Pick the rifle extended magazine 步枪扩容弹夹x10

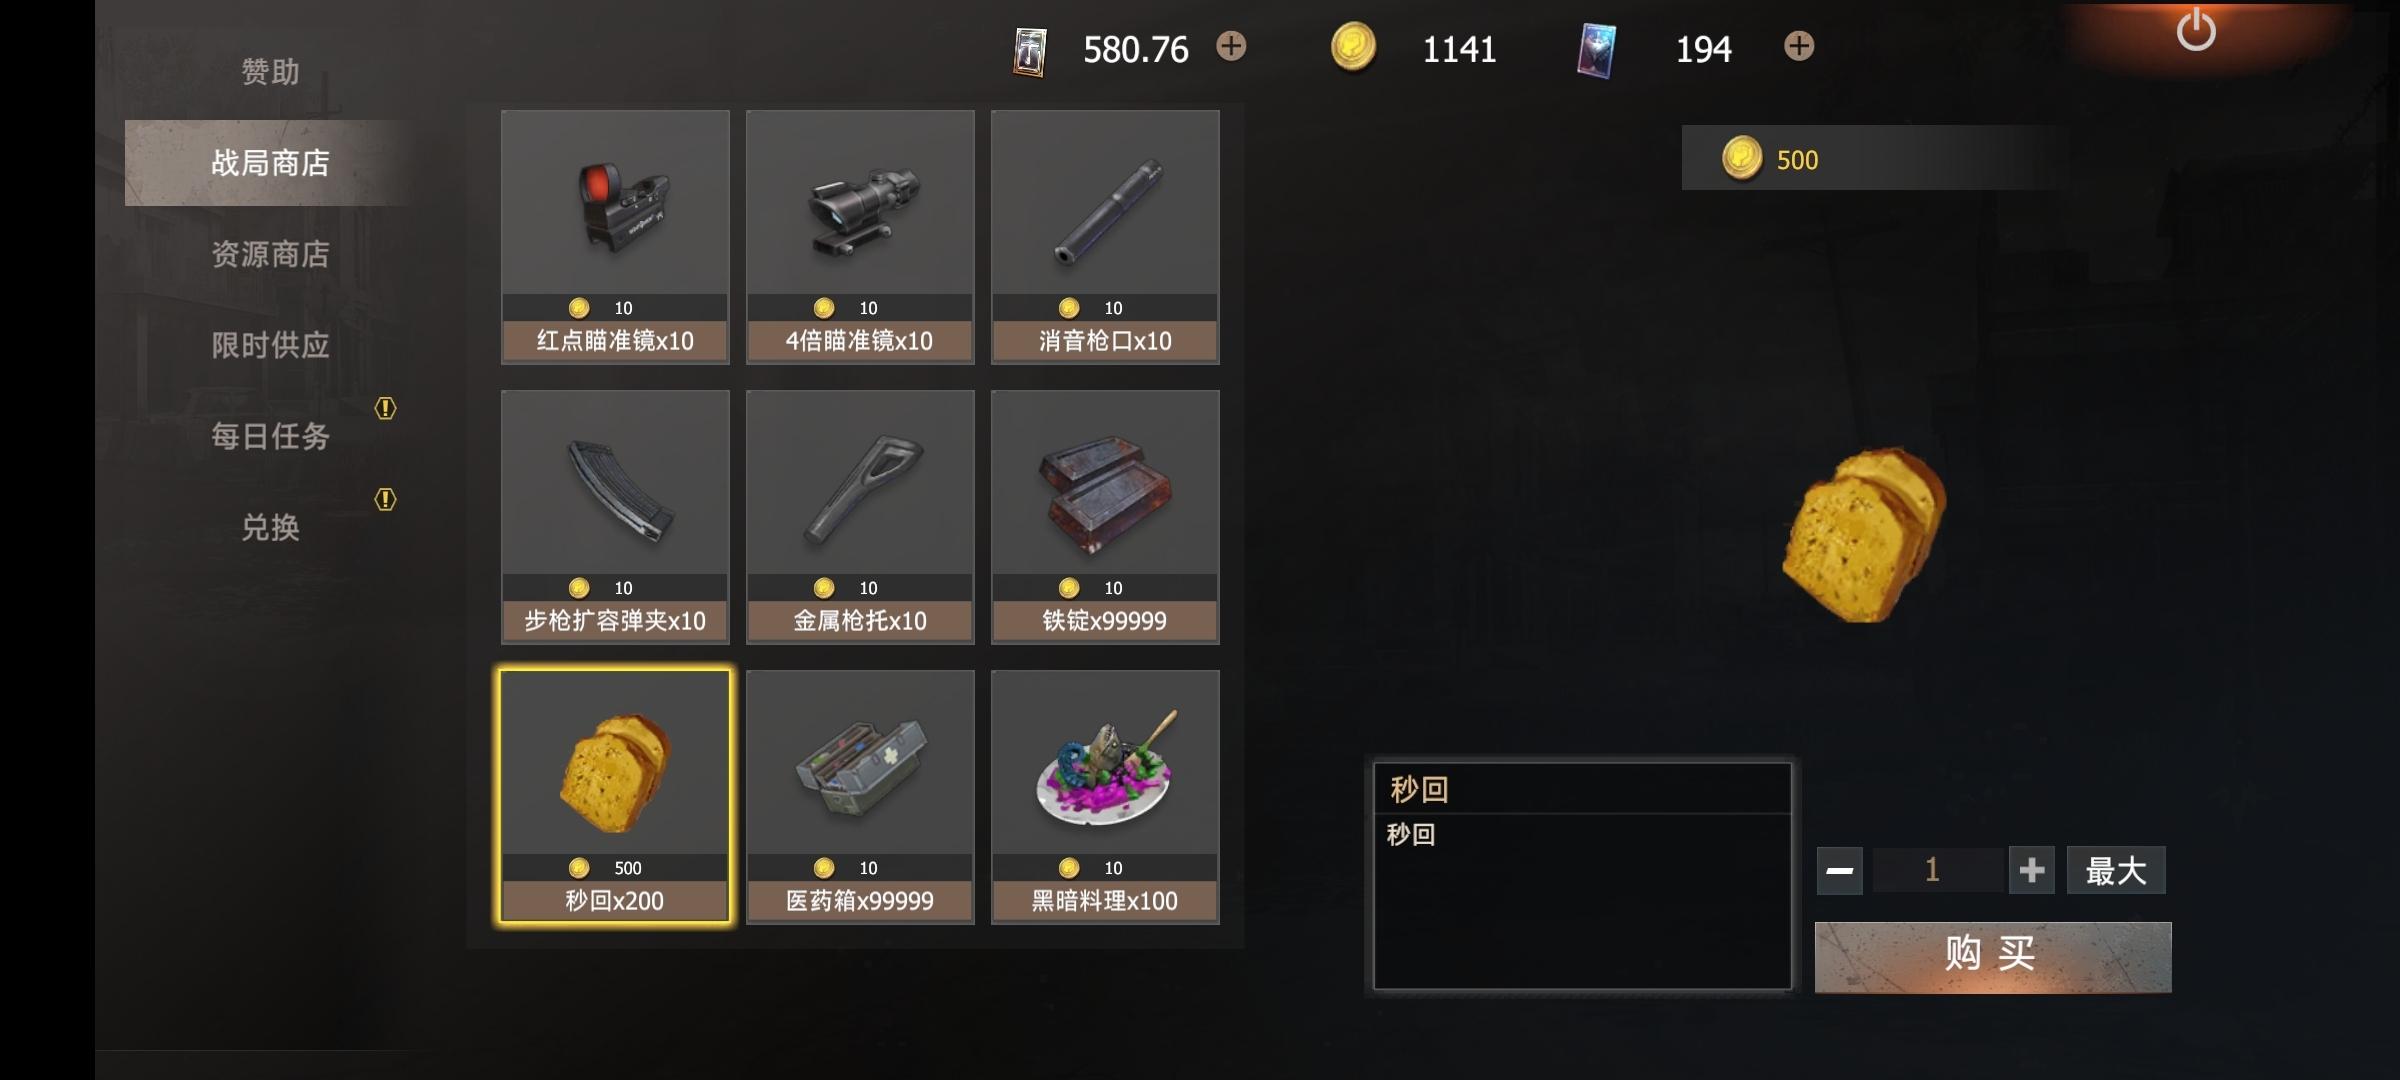[615, 517]
